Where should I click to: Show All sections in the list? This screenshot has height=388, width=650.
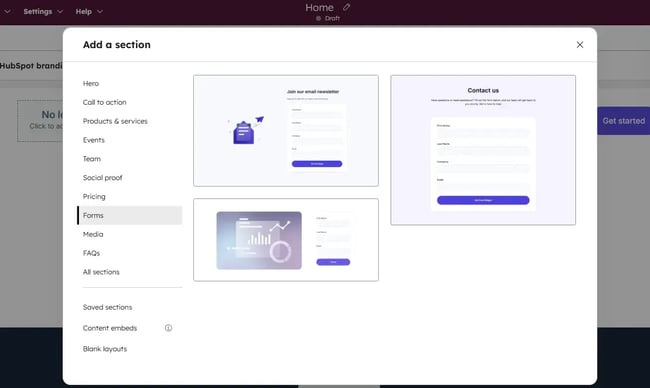point(101,272)
